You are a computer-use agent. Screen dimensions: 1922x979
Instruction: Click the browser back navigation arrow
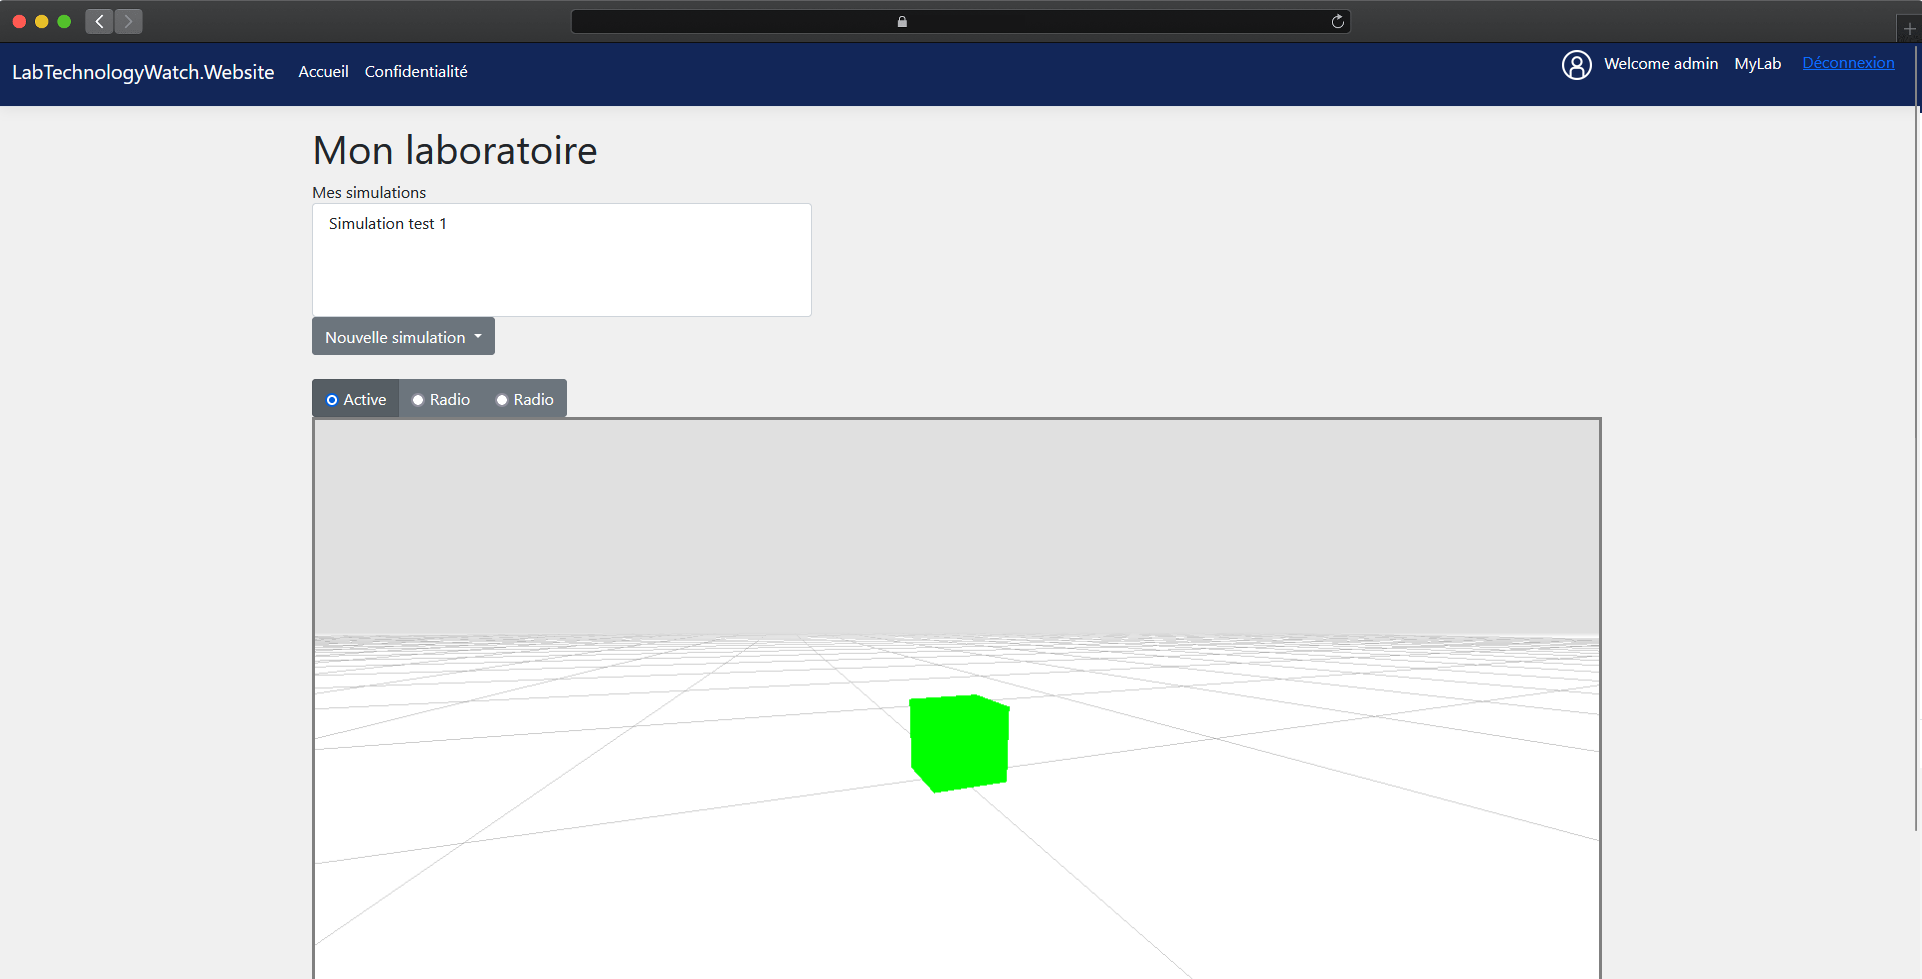98,21
